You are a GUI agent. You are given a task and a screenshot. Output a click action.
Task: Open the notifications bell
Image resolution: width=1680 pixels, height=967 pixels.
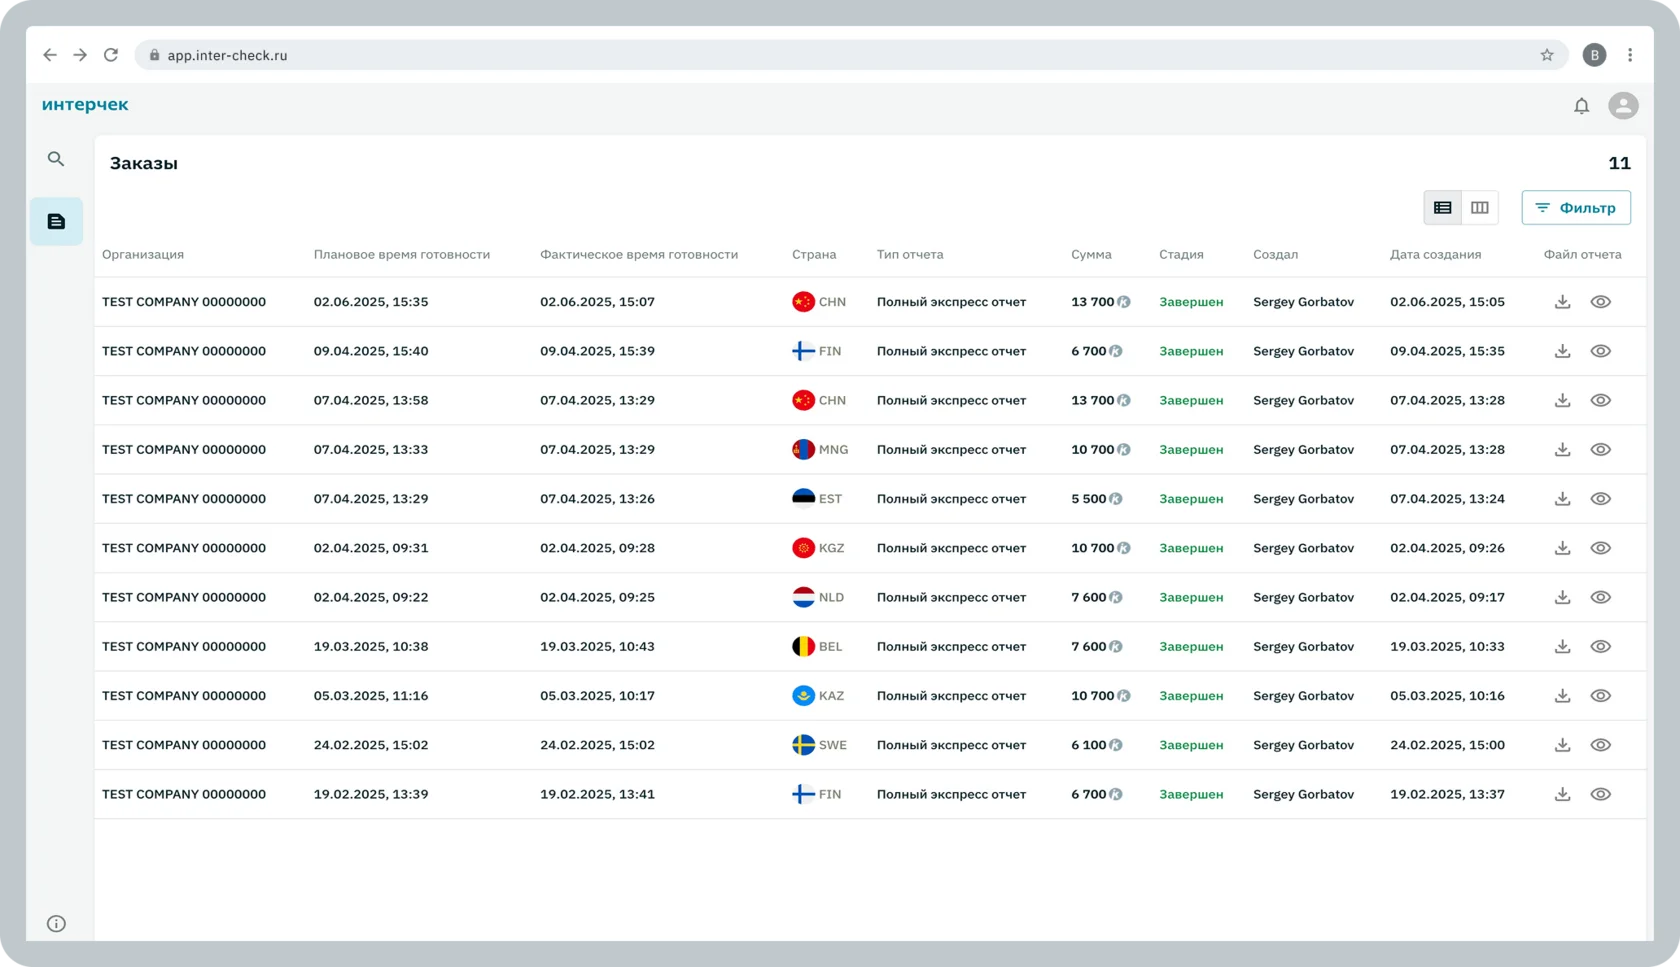pos(1581,106)
